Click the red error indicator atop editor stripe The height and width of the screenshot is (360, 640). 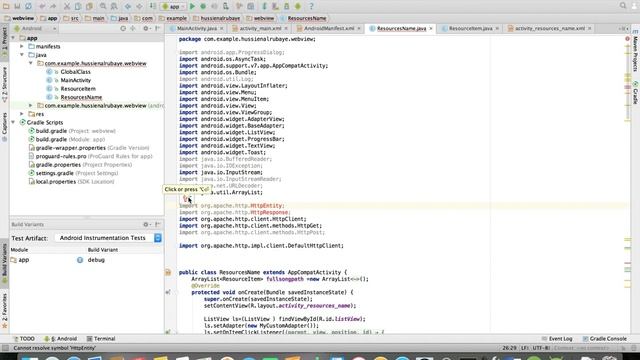[627, 39]
